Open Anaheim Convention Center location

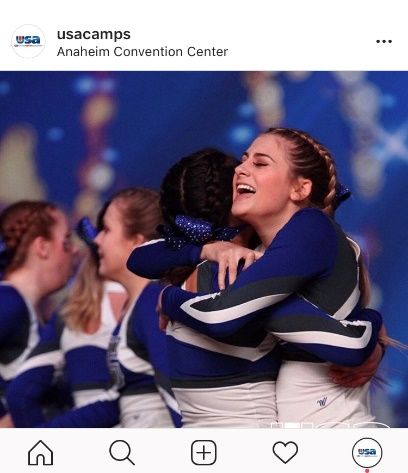[x=142, y=52]
